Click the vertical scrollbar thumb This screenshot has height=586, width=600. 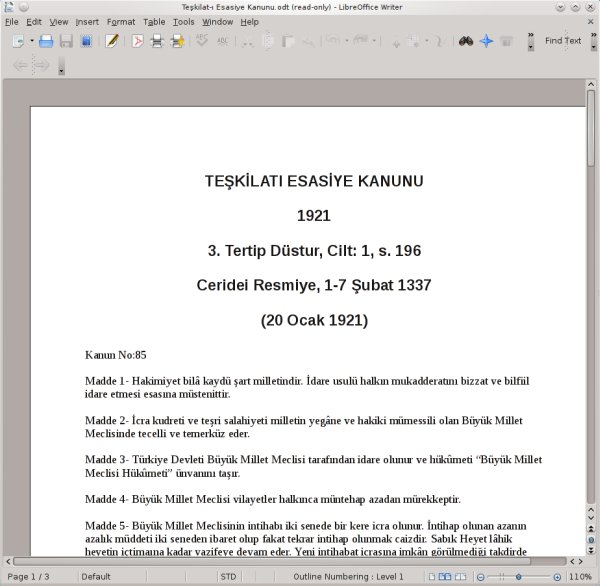click(591, 128)
